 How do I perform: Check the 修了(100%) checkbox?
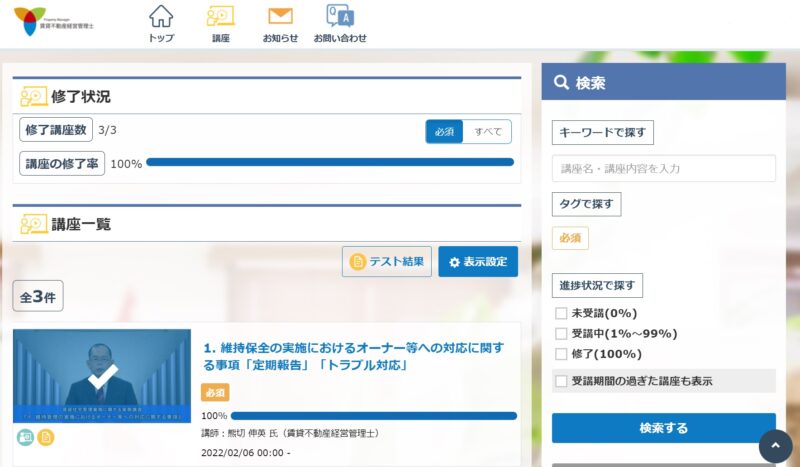pos(561,353)
